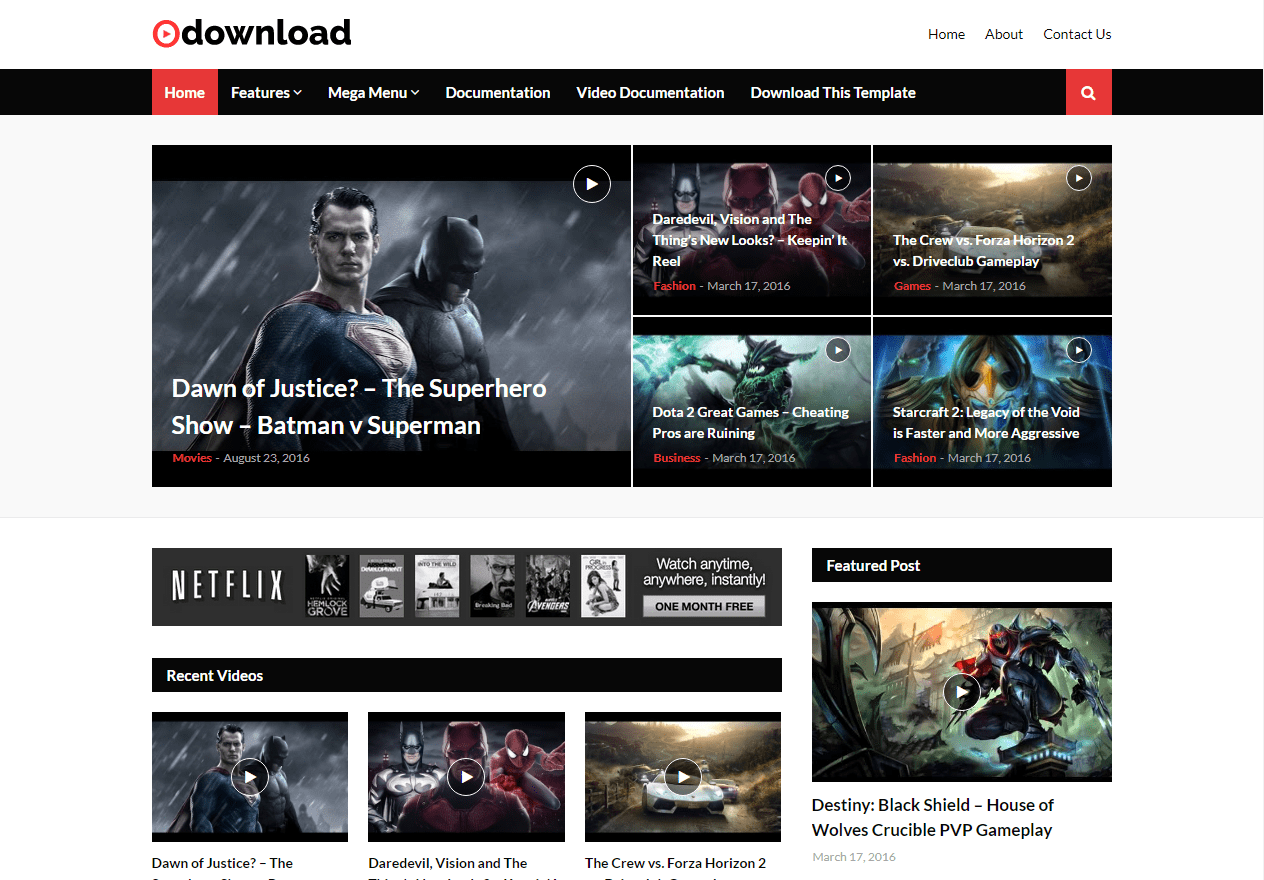Open 'The Crew vs. Forza Horizon 2' hero title
Screen dimensions: 1264x880
pos(984,251)
